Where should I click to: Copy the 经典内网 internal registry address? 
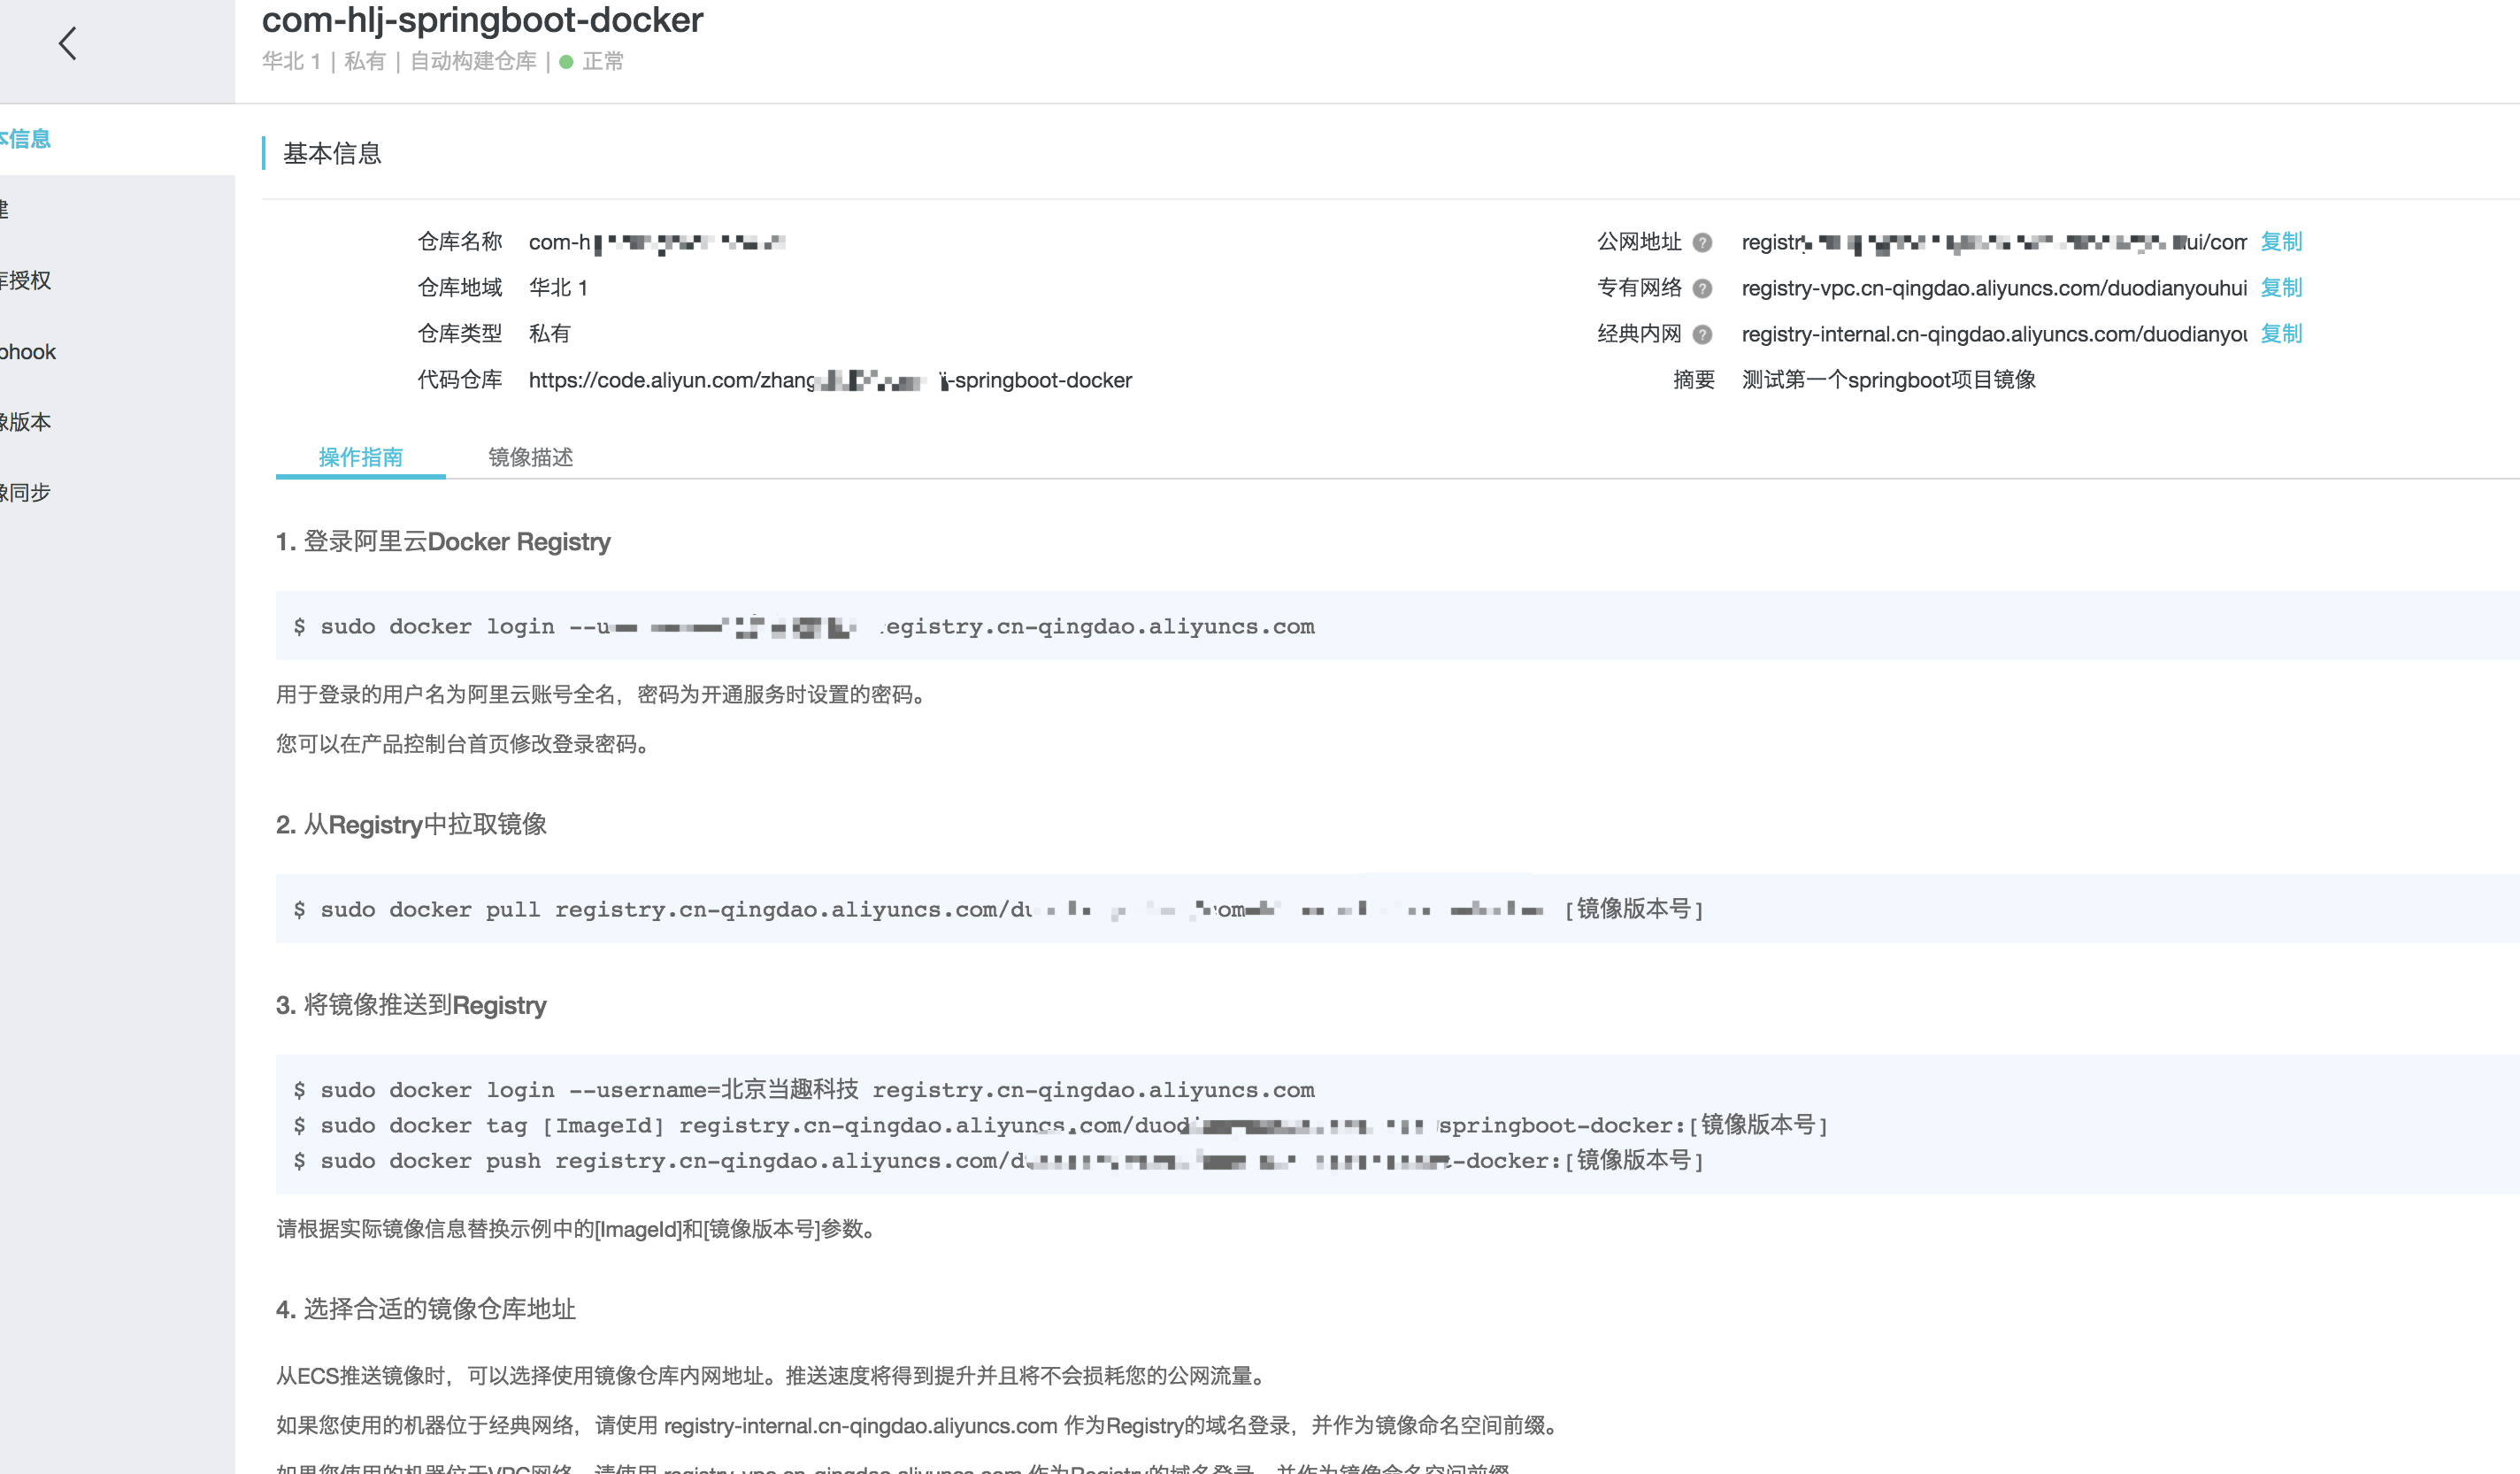(x=2280, y=334)
